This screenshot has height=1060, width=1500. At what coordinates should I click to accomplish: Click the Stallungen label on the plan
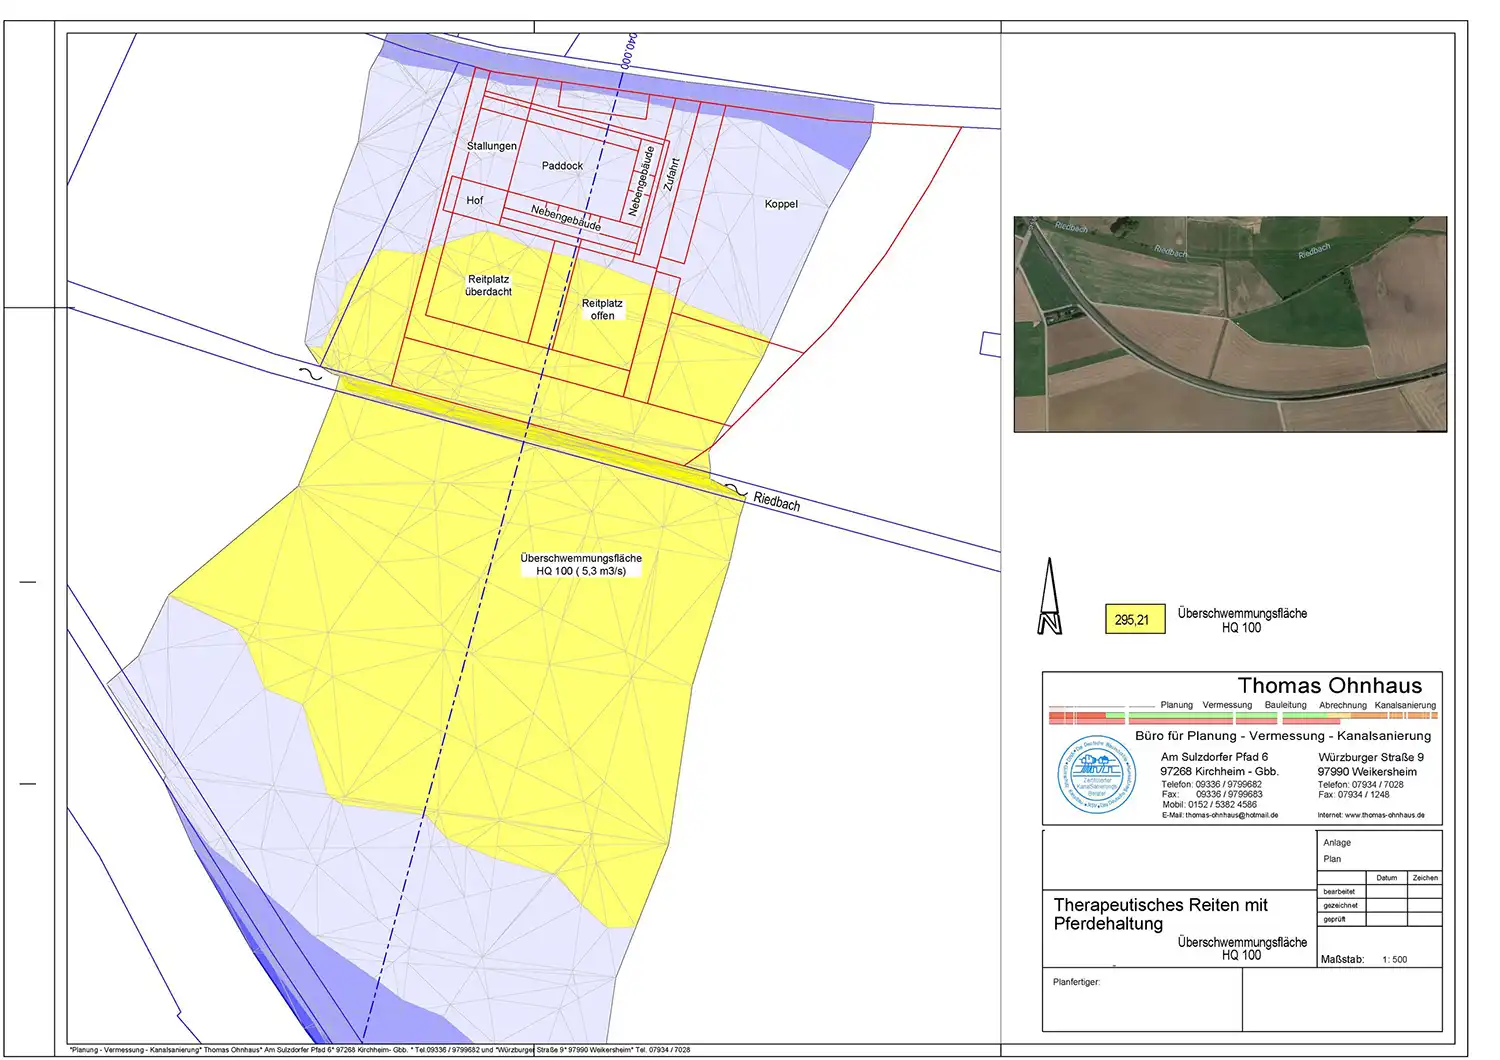coord(492,146)
